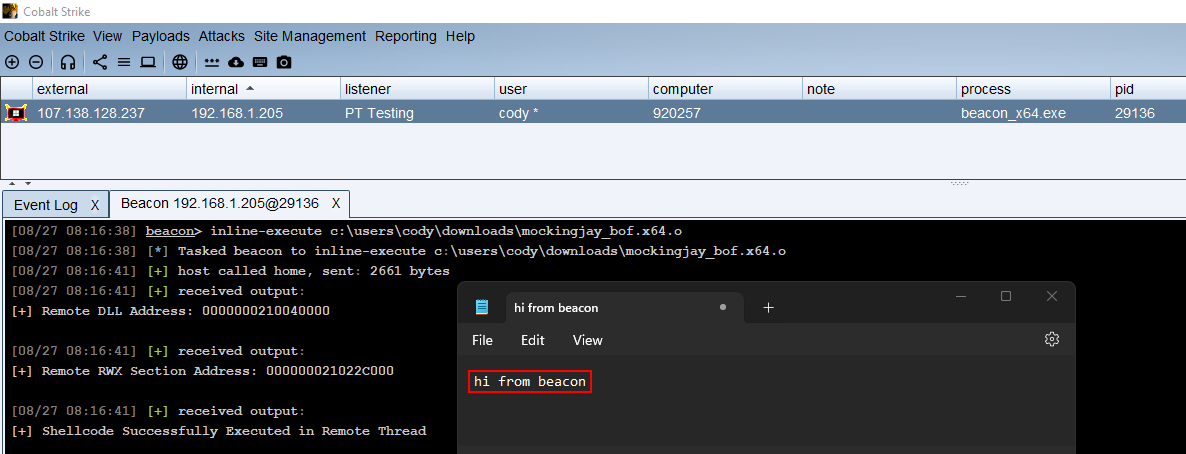Open the Cobalt Strike menu
Image resolution: width=1186 pixels, height=454 pixels.
tap(44, 36)
